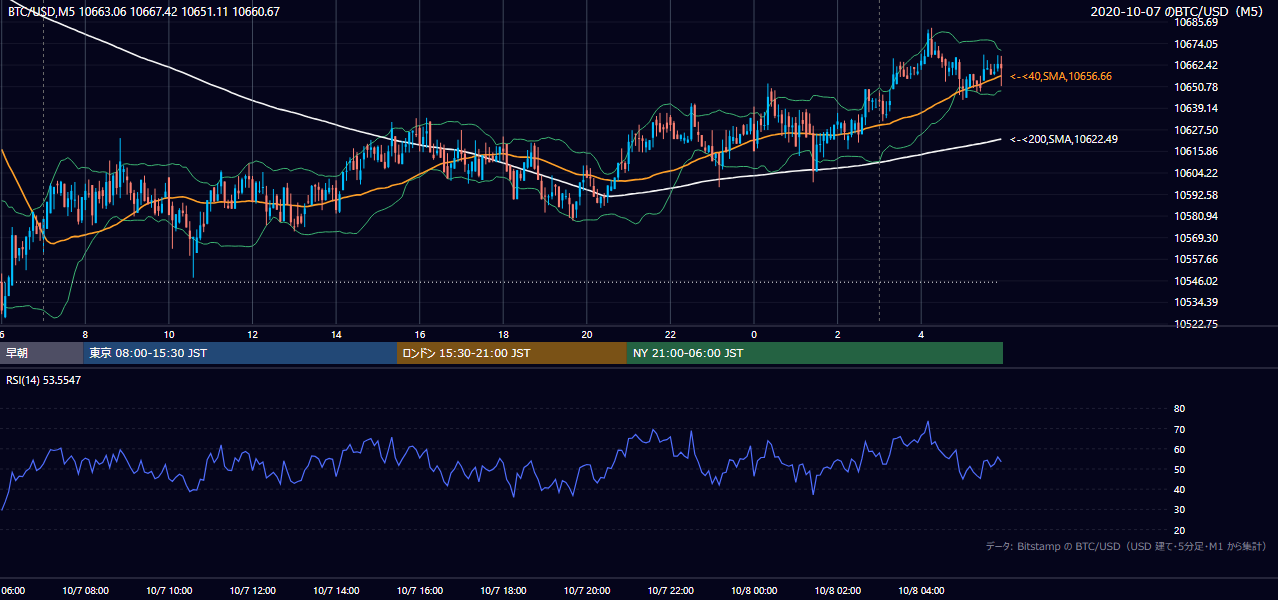Click the "2020-10-07 のBTC/USD (M5)" chart title
Viewport: 1278px width, 600px height.
[x=1179, y=12]
